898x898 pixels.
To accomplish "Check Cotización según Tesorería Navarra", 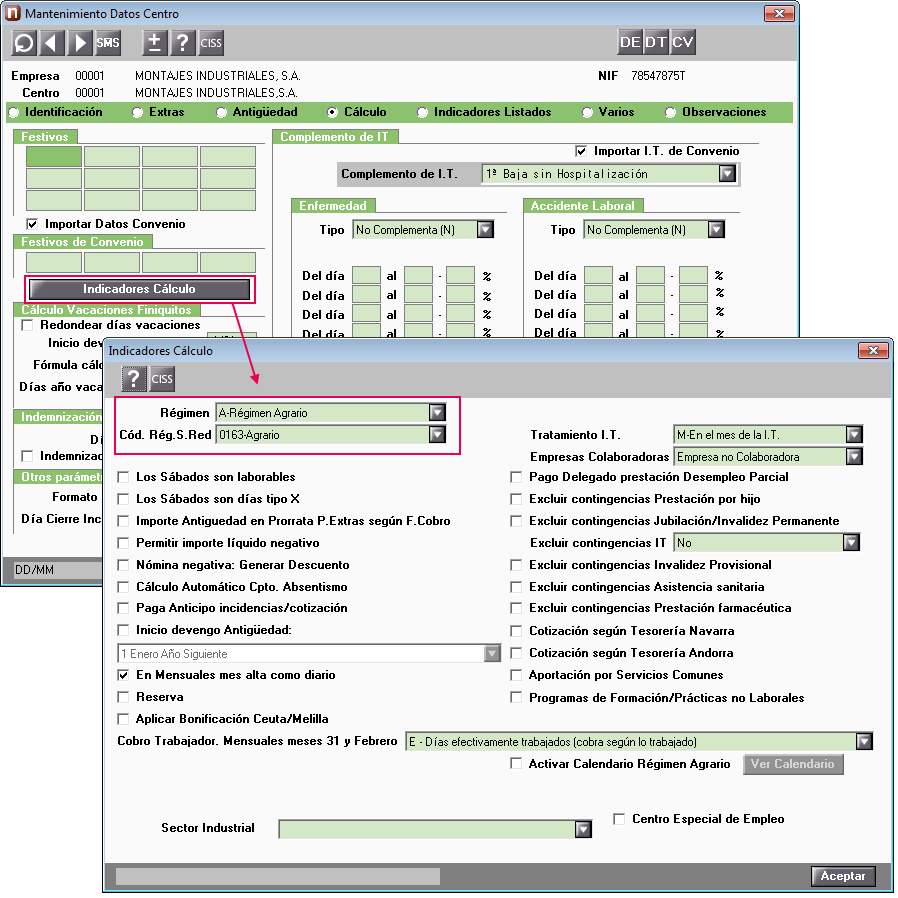I will coord(516,631).
